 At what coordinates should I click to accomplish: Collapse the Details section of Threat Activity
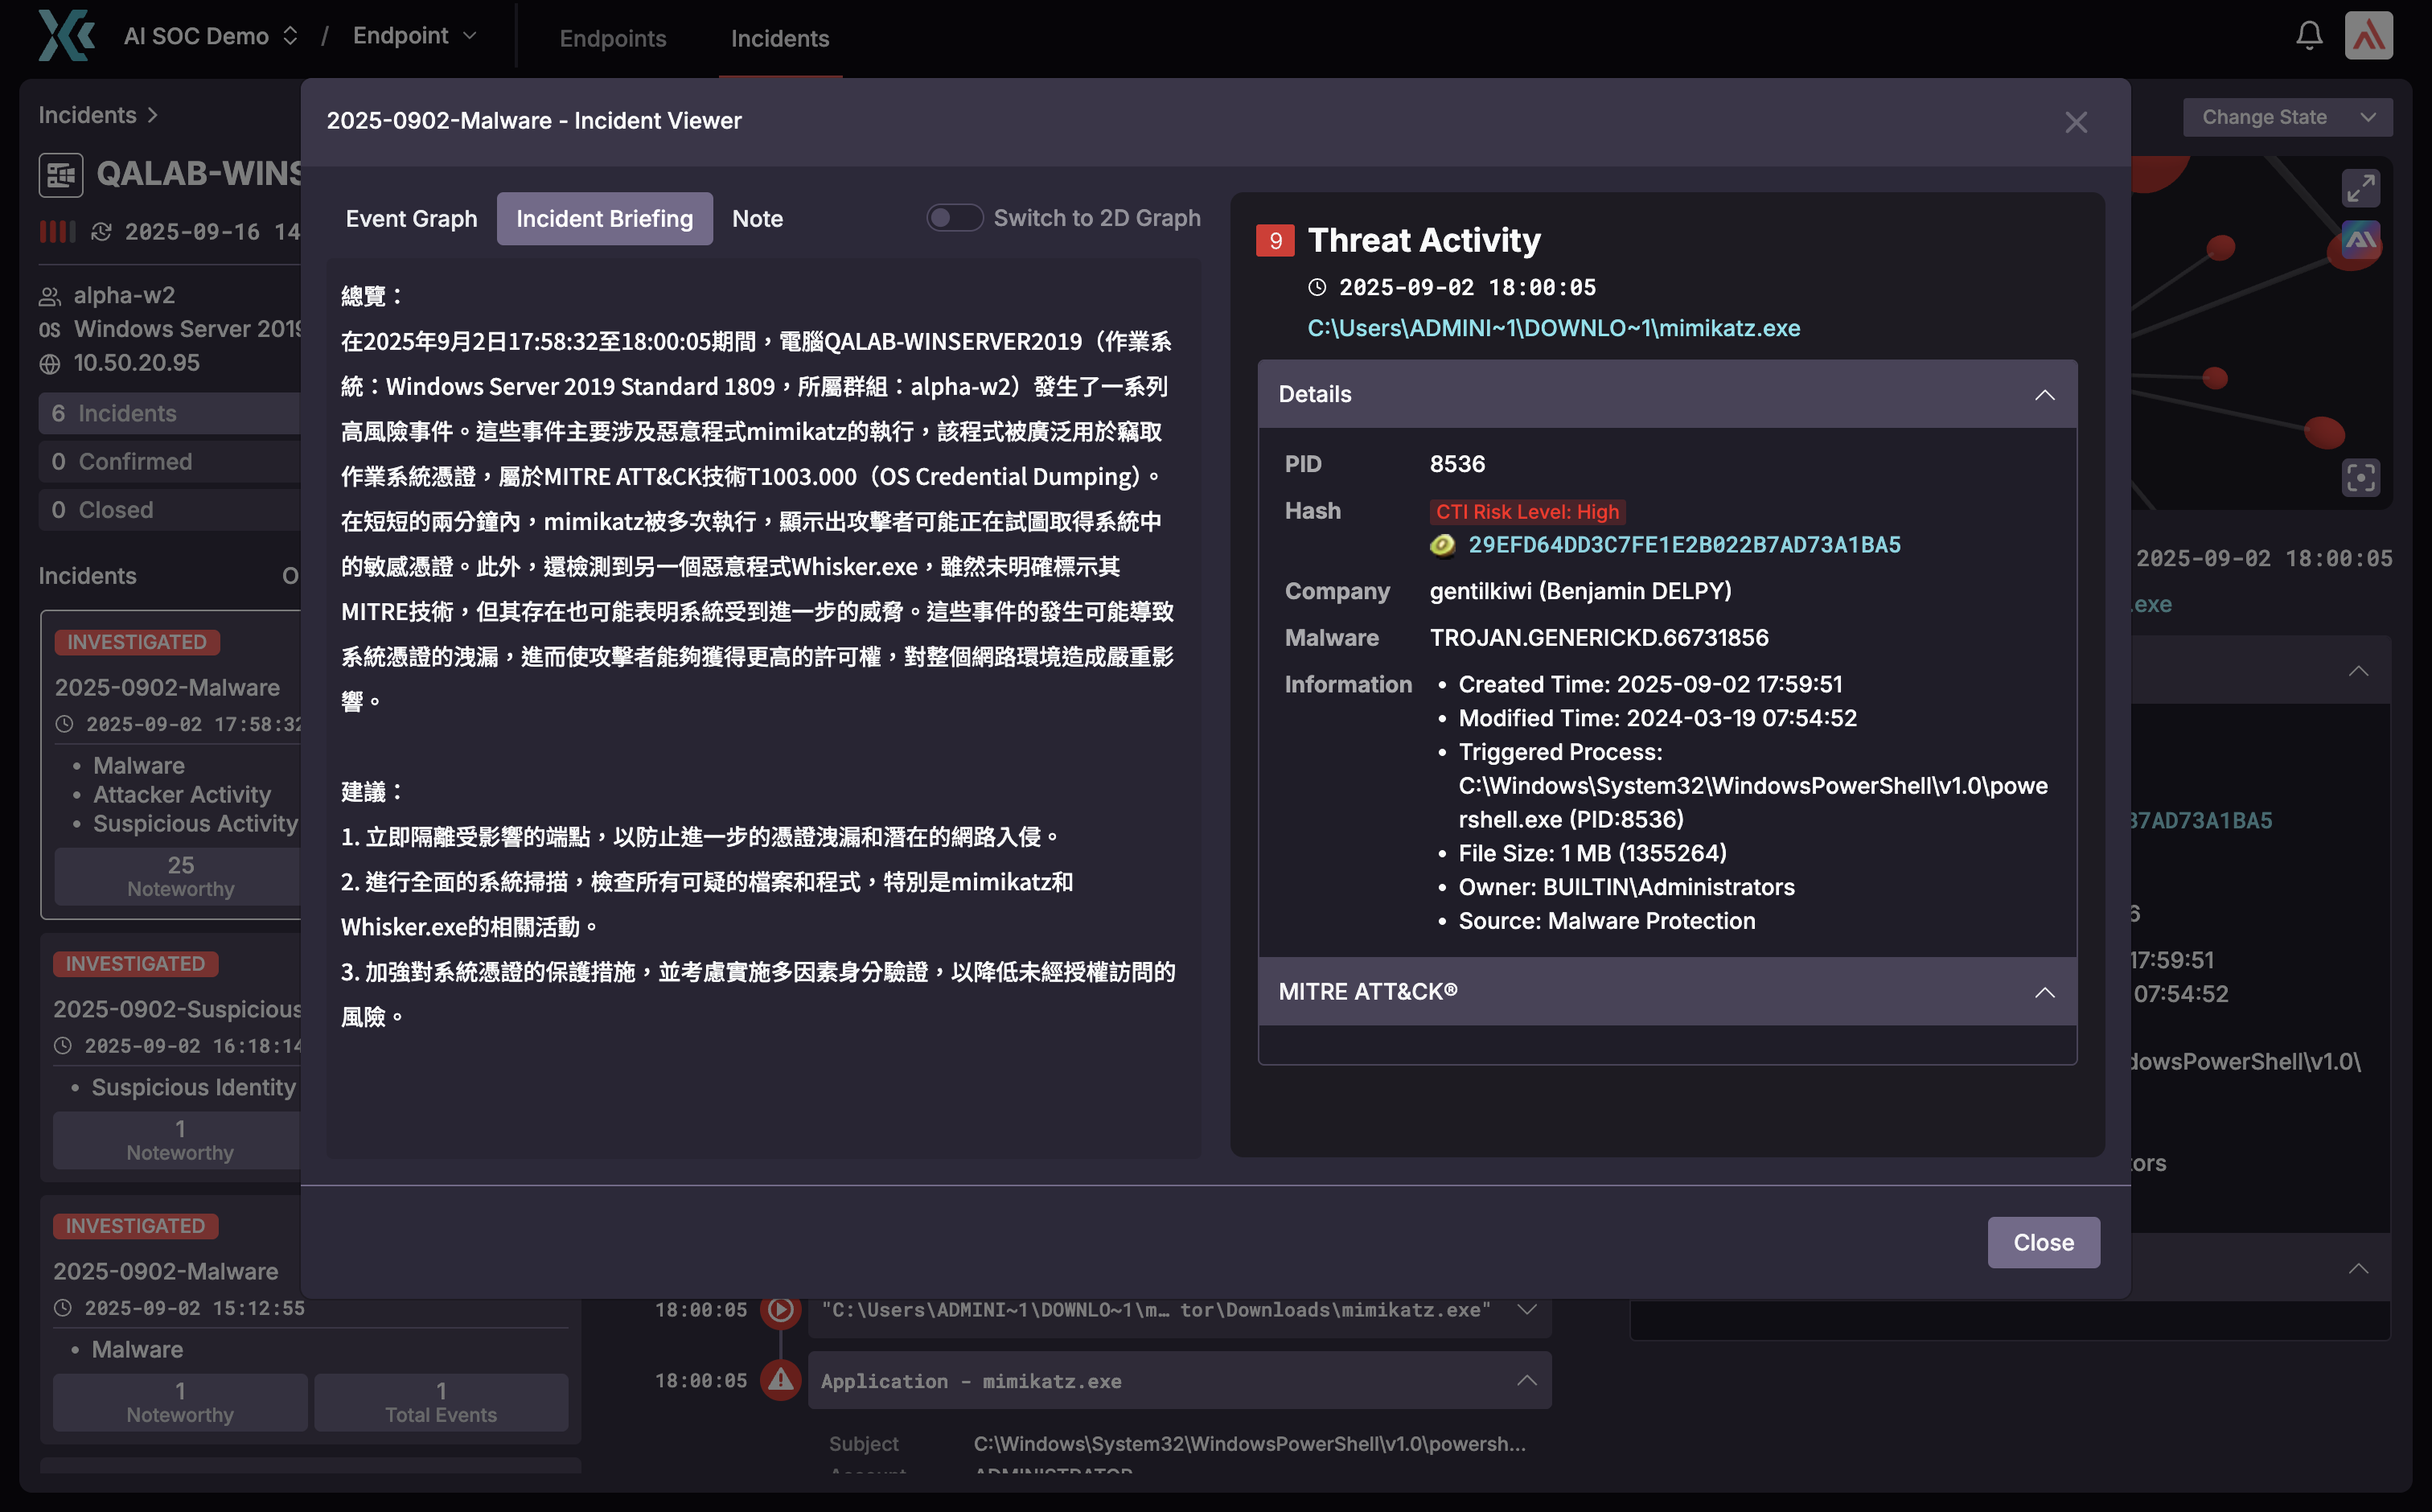click(2044, 394)
